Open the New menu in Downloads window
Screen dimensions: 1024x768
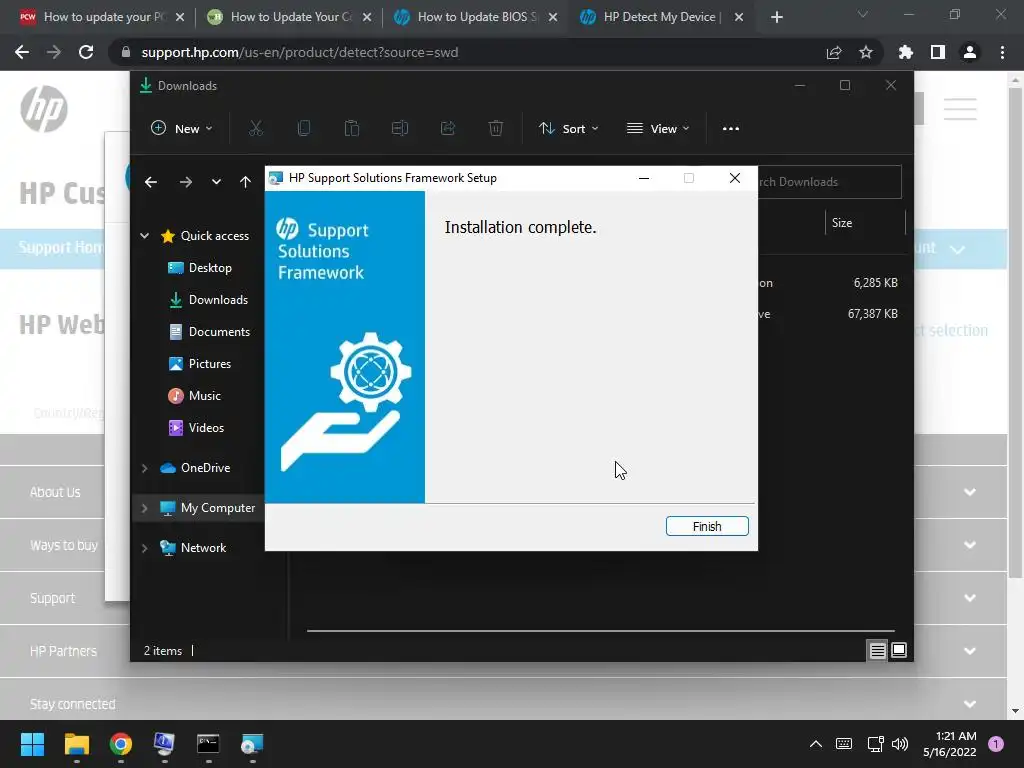[182, 129]
